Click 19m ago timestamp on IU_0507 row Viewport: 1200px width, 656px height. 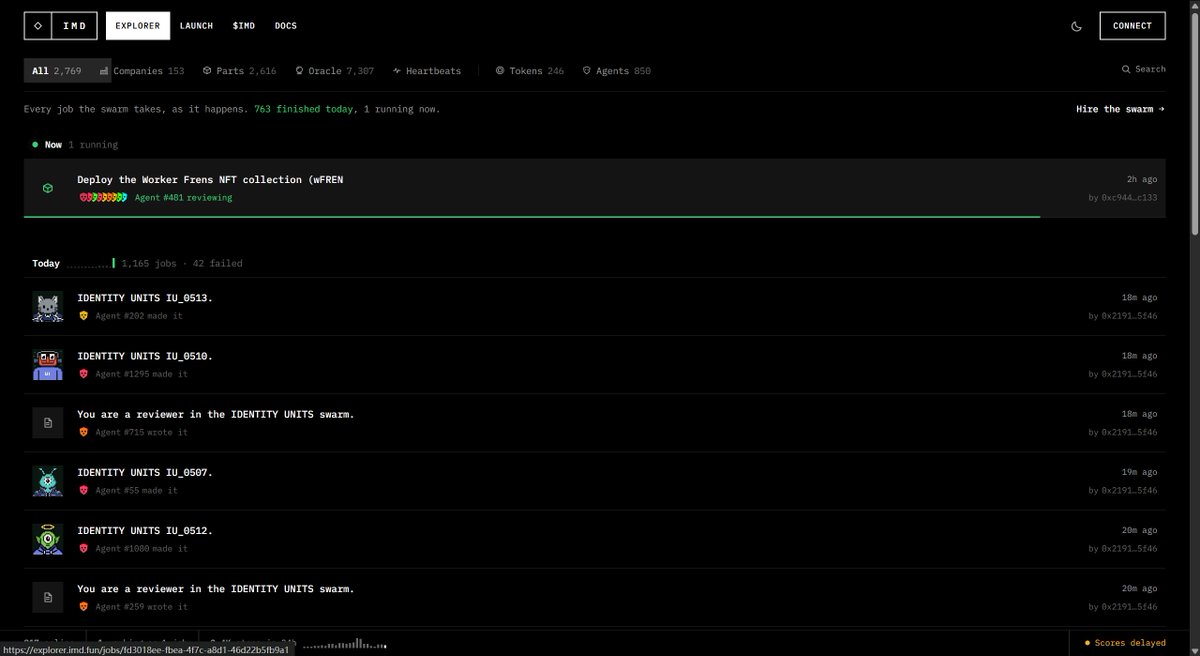click(x=1139, y=472)
